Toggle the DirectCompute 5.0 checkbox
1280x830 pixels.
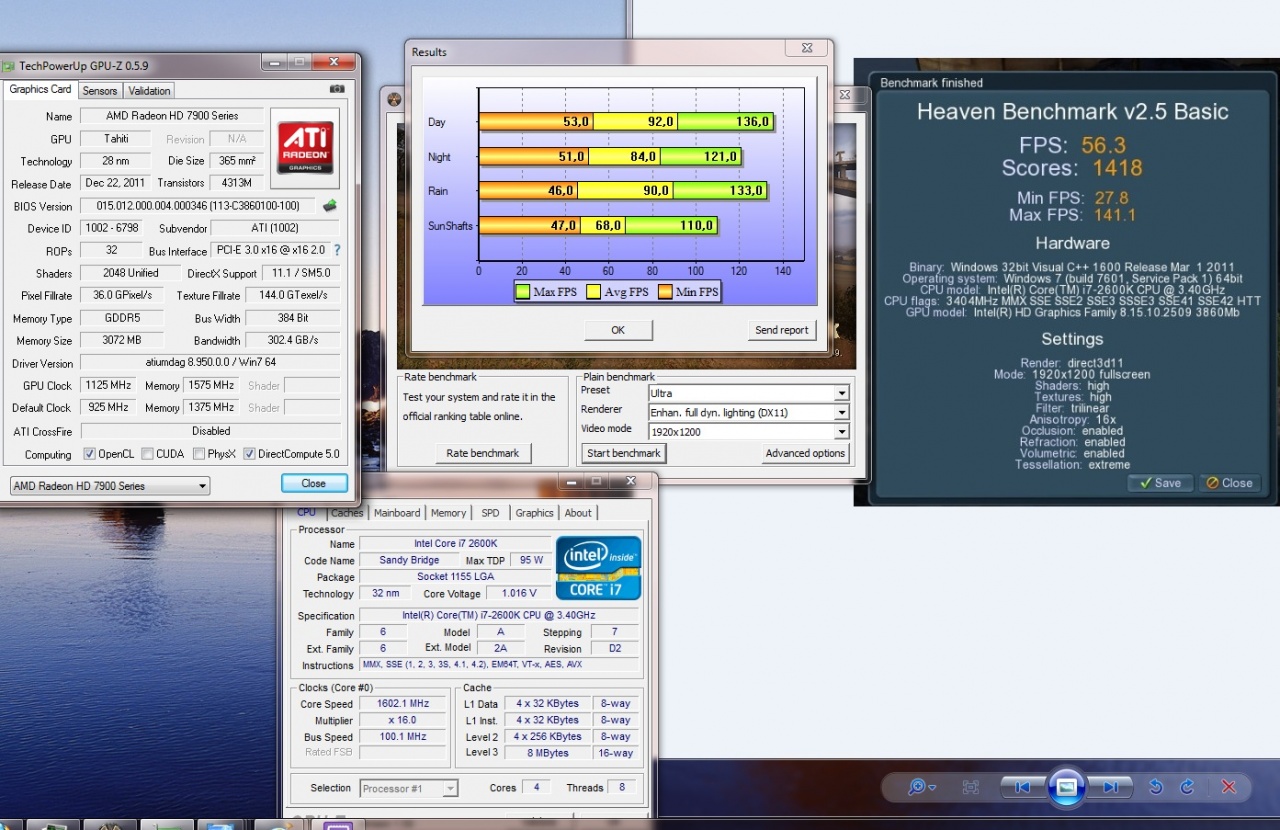[250, 454]
